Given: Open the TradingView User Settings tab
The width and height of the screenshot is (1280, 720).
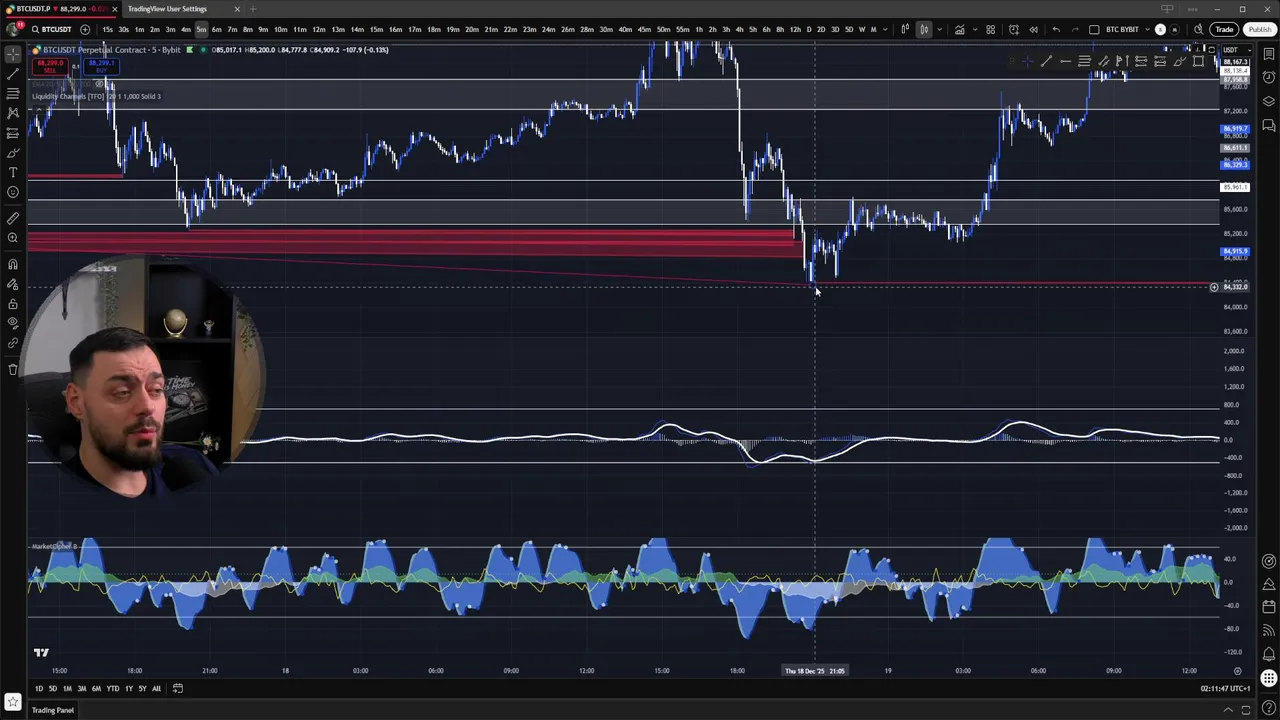Looking at the screenshot, I should tap(167, 9).
